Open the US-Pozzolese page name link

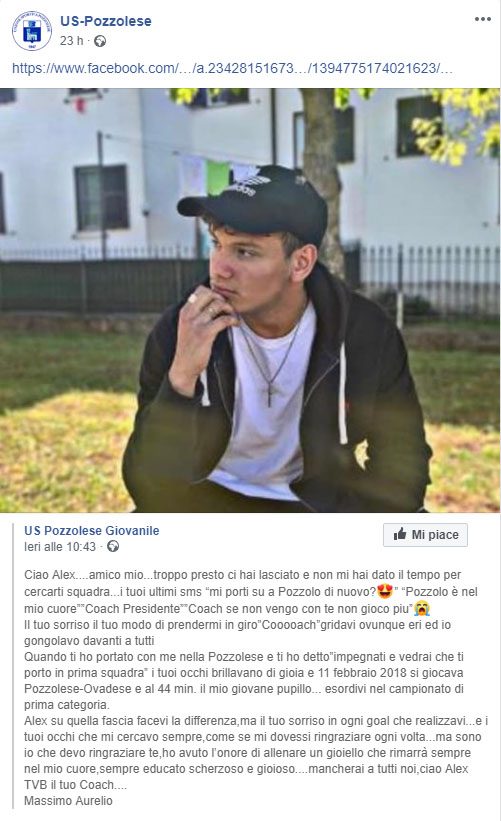(106, 21)
